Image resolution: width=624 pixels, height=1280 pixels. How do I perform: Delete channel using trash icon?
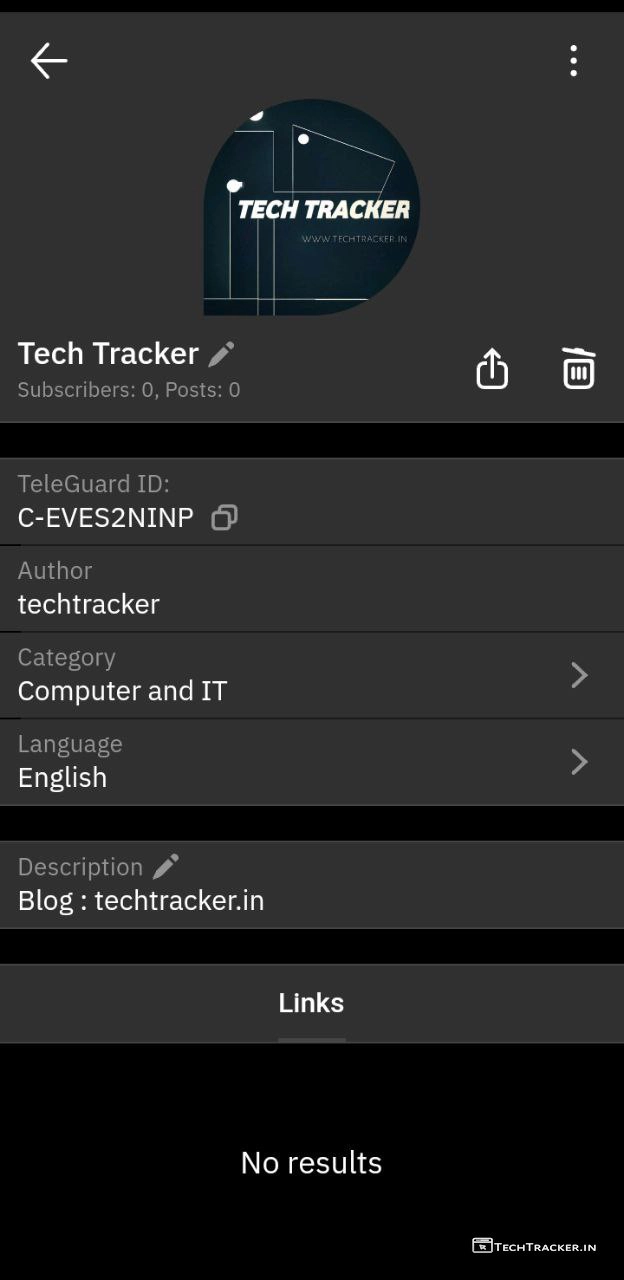(578, 369)
